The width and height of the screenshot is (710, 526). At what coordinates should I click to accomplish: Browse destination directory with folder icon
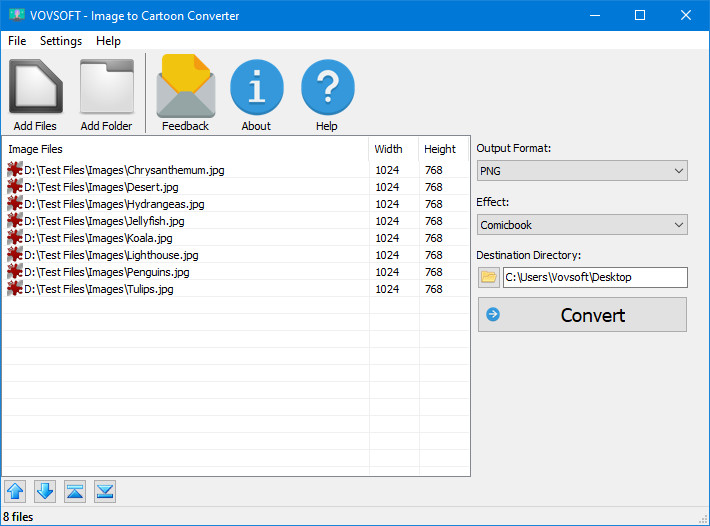click(x=489, y=277)
